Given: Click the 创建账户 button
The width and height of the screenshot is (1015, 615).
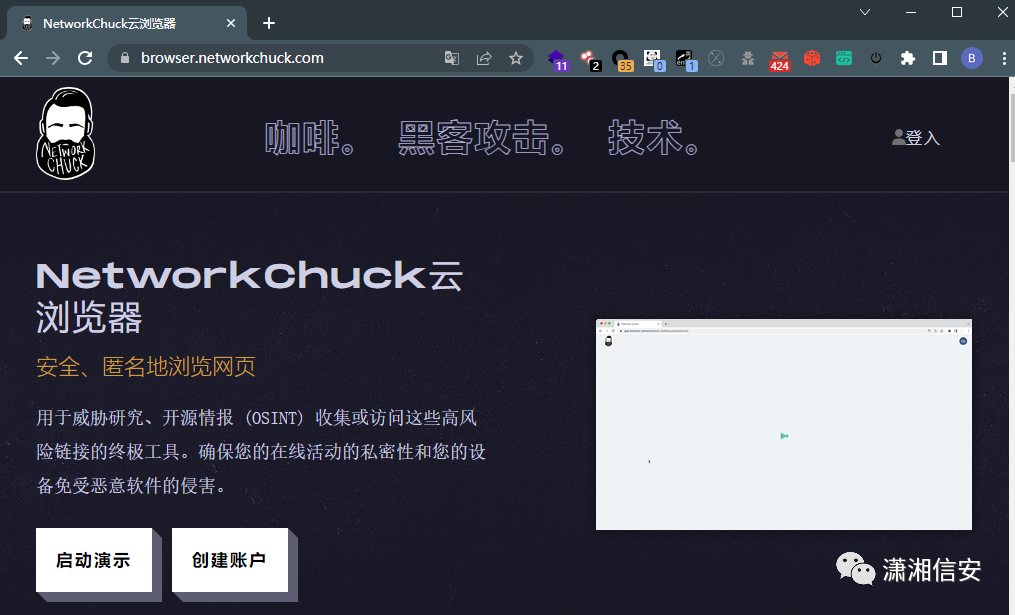Looking at the screenshot, I should click(x=230, y=560).
